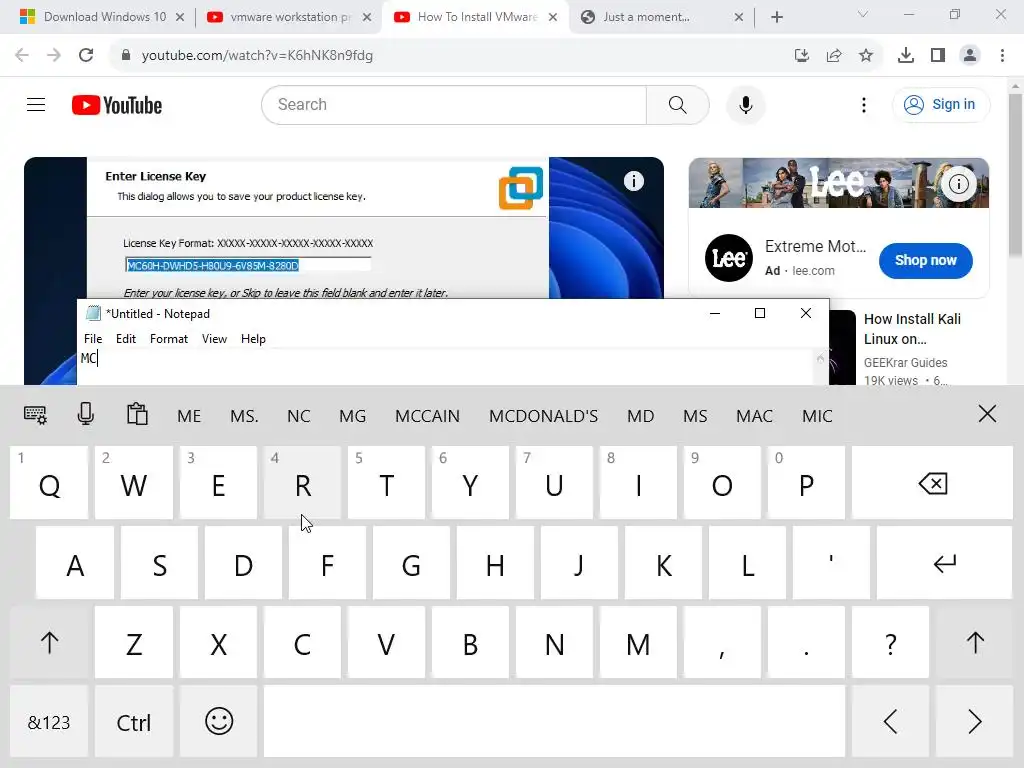Screen dimensions: 1024x768
Task: Click the Lee ad banner image
Action: [x=839, y=183]
